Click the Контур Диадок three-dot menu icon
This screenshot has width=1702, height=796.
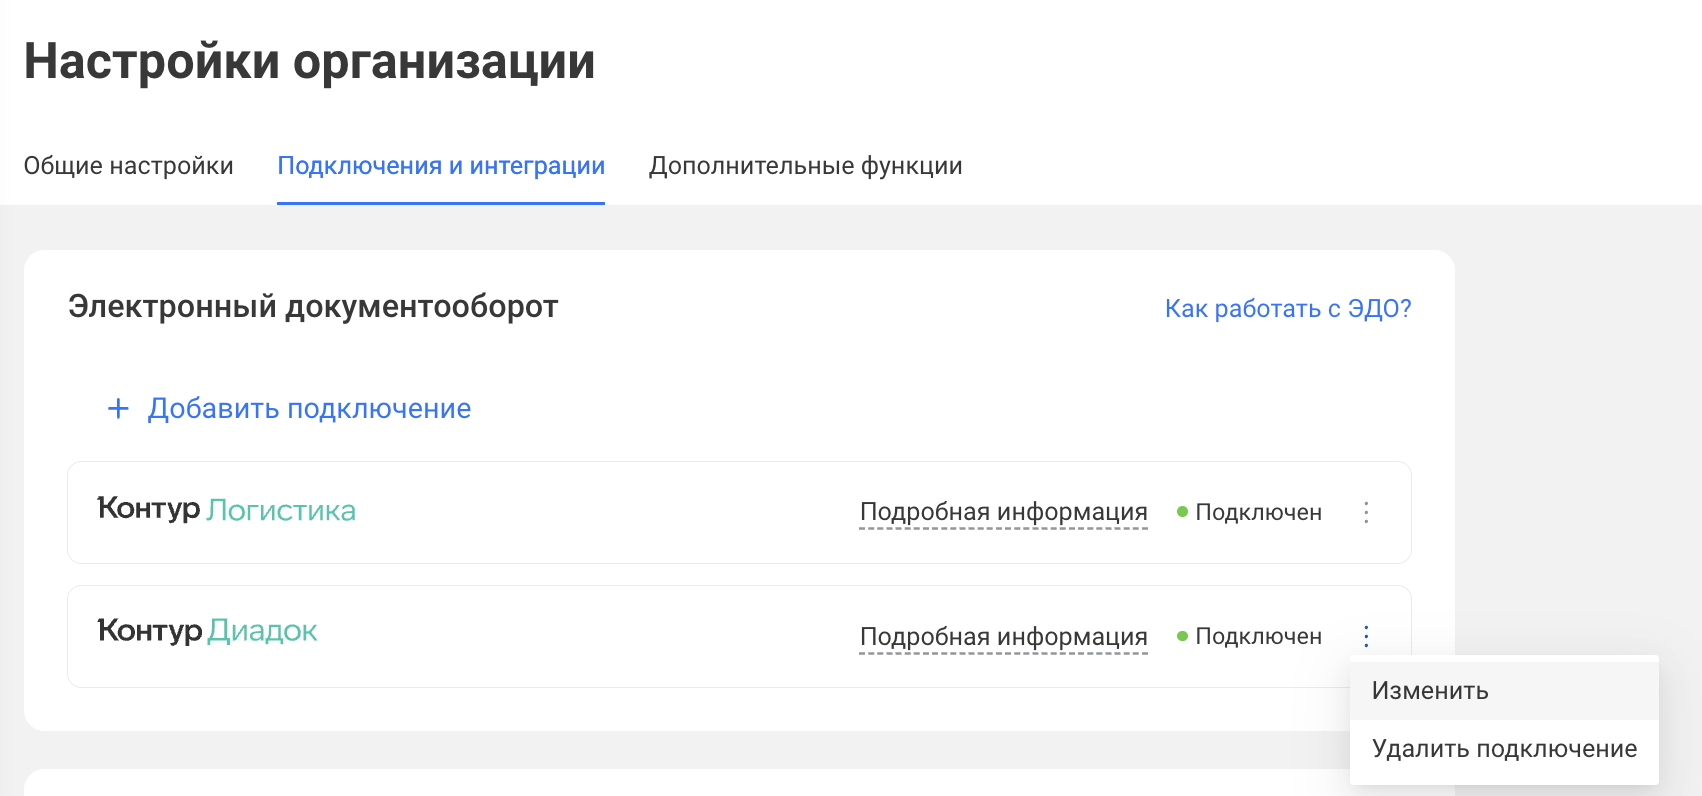[x=1366, y=636]
